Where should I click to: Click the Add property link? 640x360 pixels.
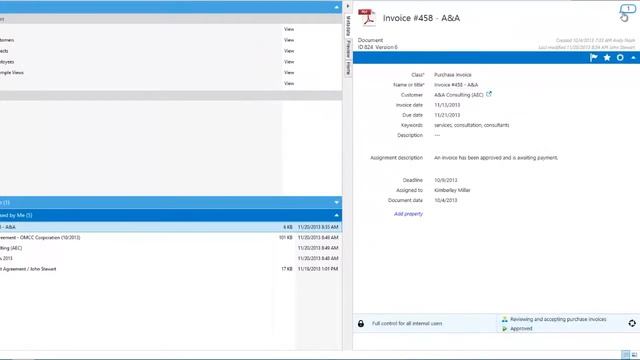click(x=408, y=214)
